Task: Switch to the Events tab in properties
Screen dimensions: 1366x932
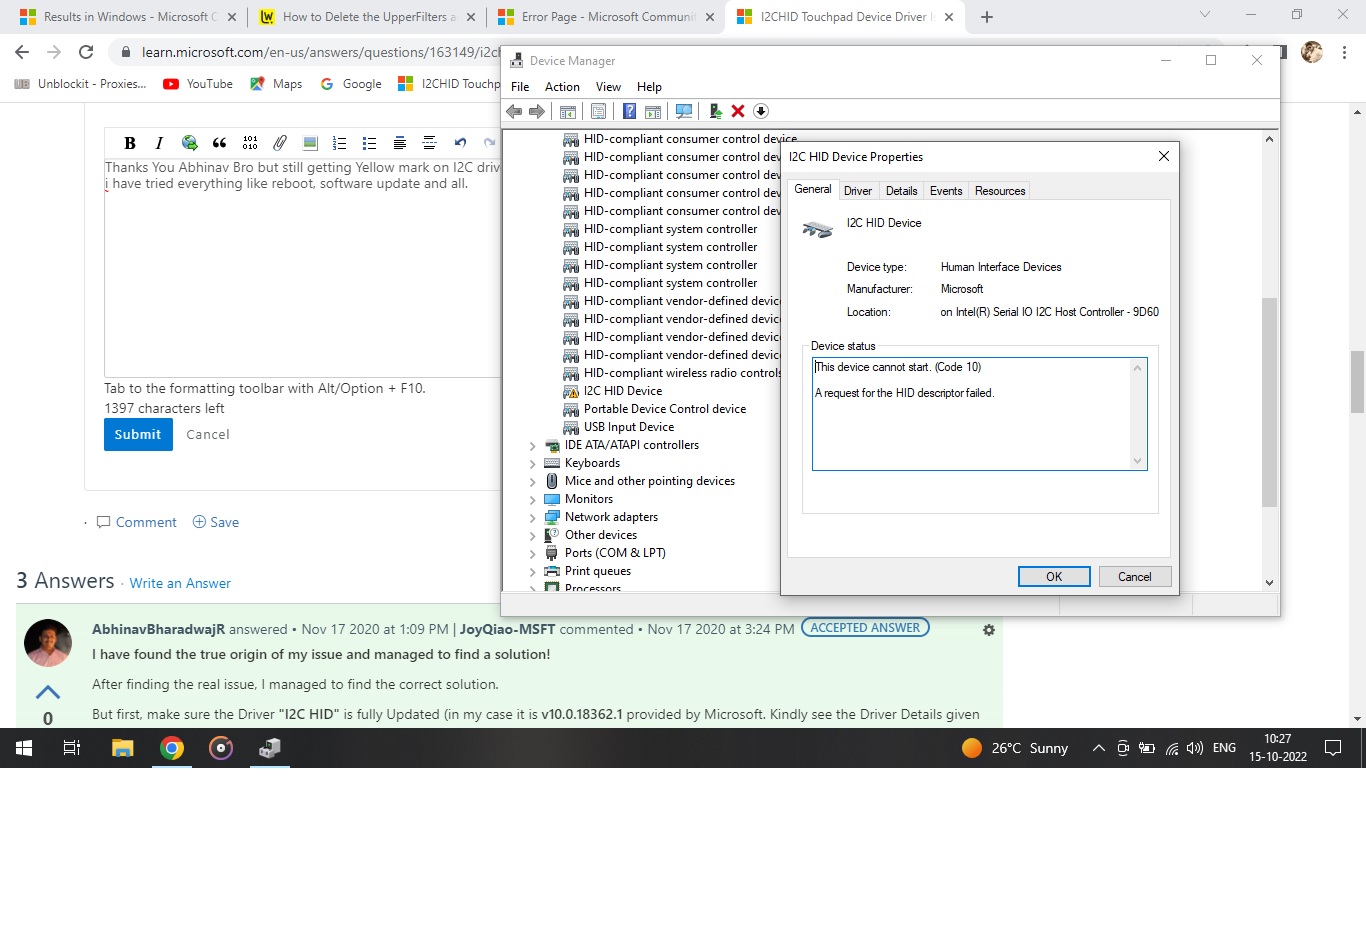Action: pyautogui.click(x=946, y=191)
